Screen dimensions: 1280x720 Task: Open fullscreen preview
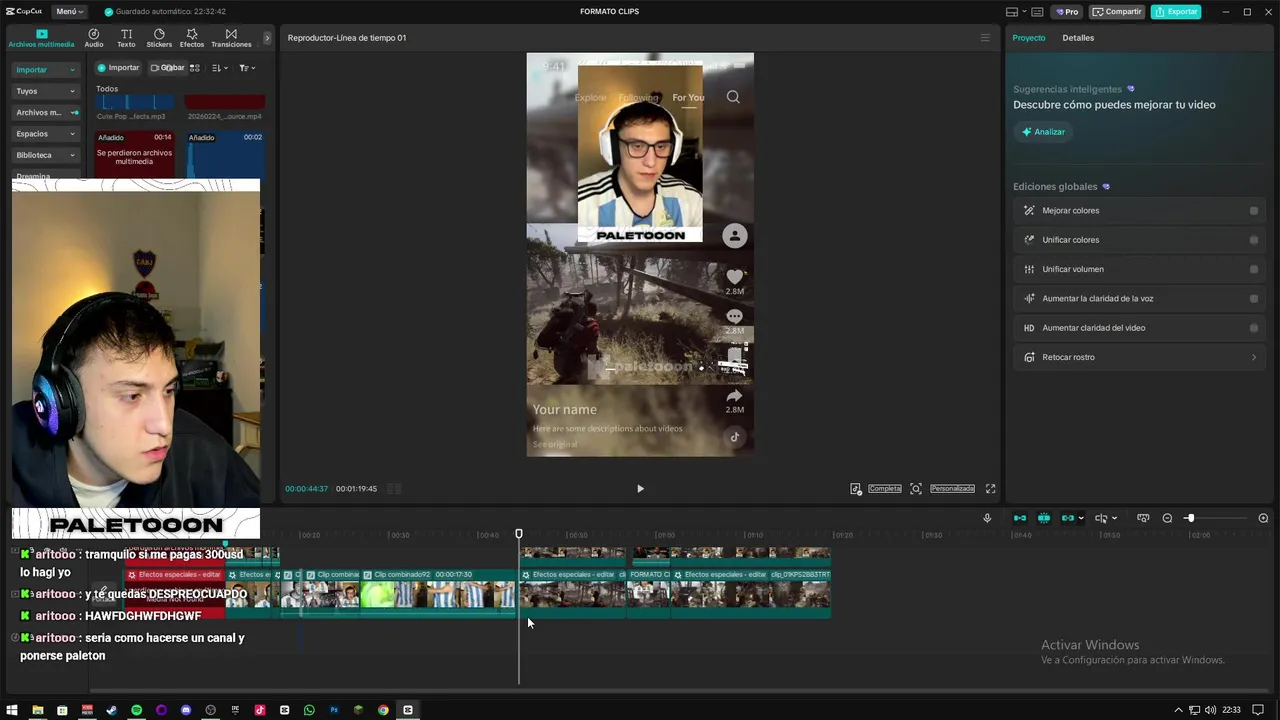pyautogui.click(x=991, y=489)
